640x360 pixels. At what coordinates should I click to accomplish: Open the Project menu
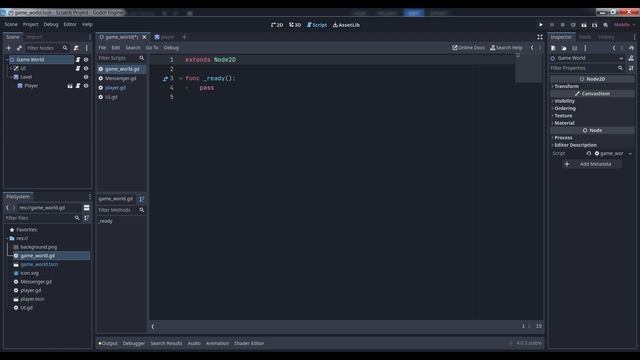coord(30,24)
